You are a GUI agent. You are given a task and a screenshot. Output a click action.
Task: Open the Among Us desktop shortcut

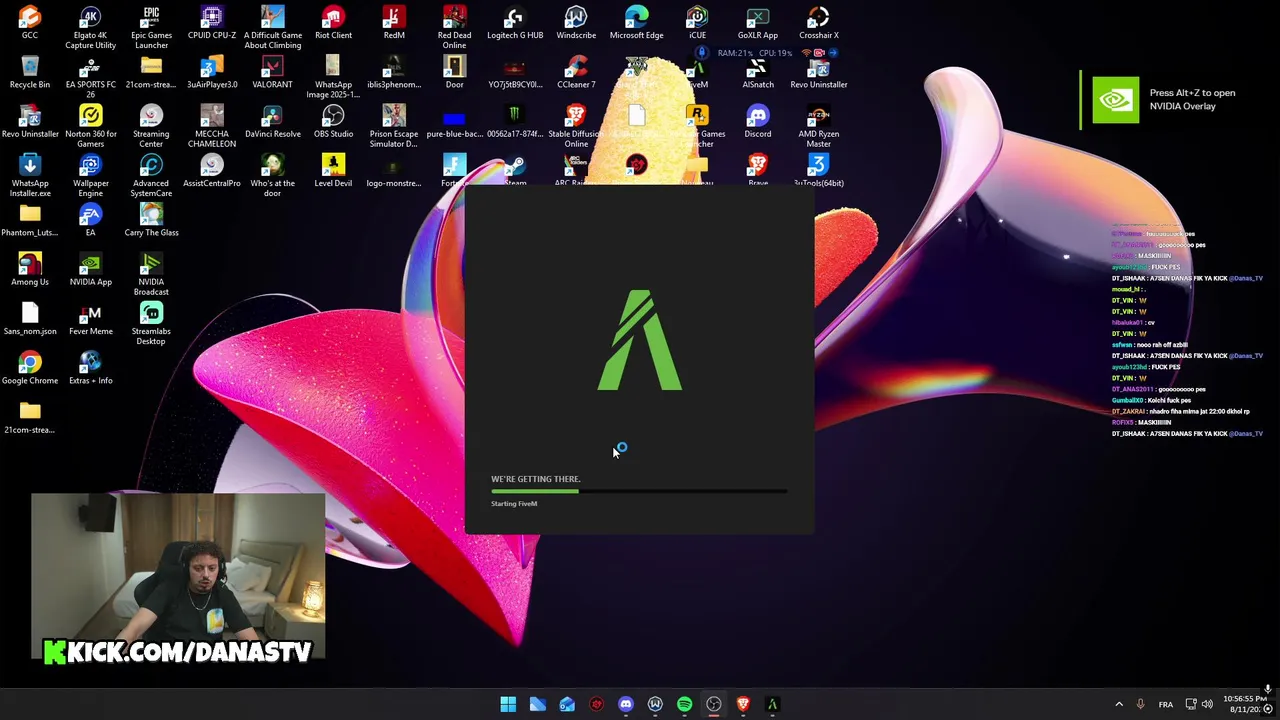(x=30, y=268)
